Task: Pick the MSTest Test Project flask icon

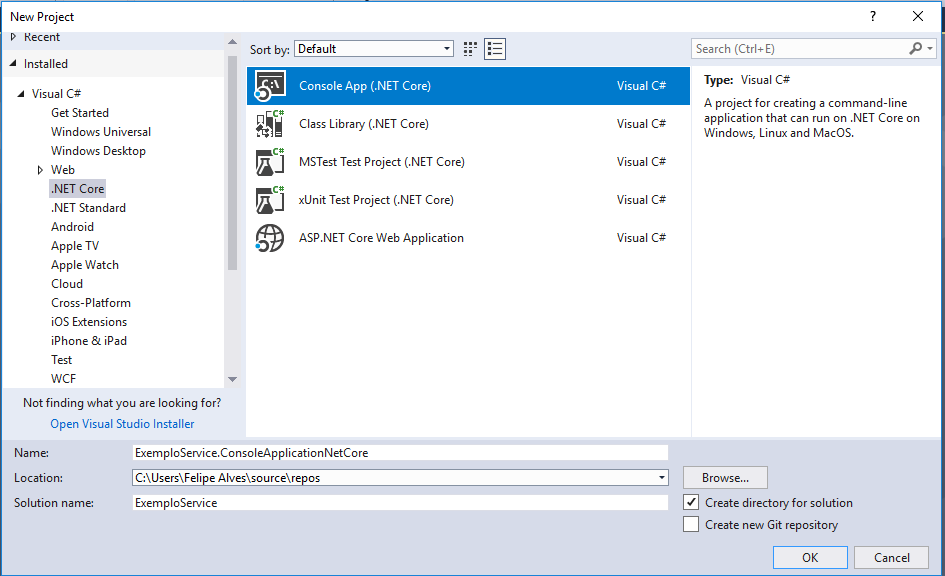Action: coord(269,161)
